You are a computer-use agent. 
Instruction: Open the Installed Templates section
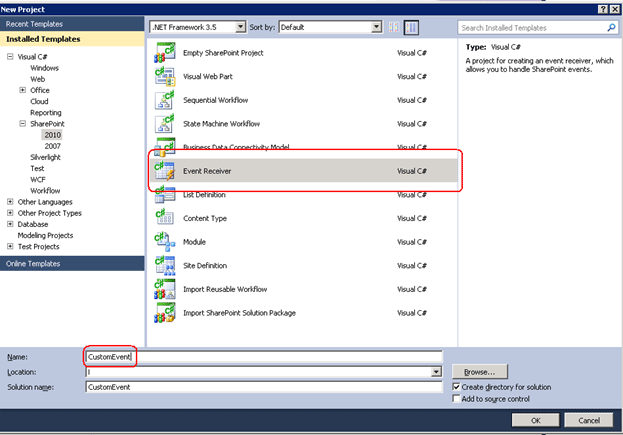click(x=72, y=39)
